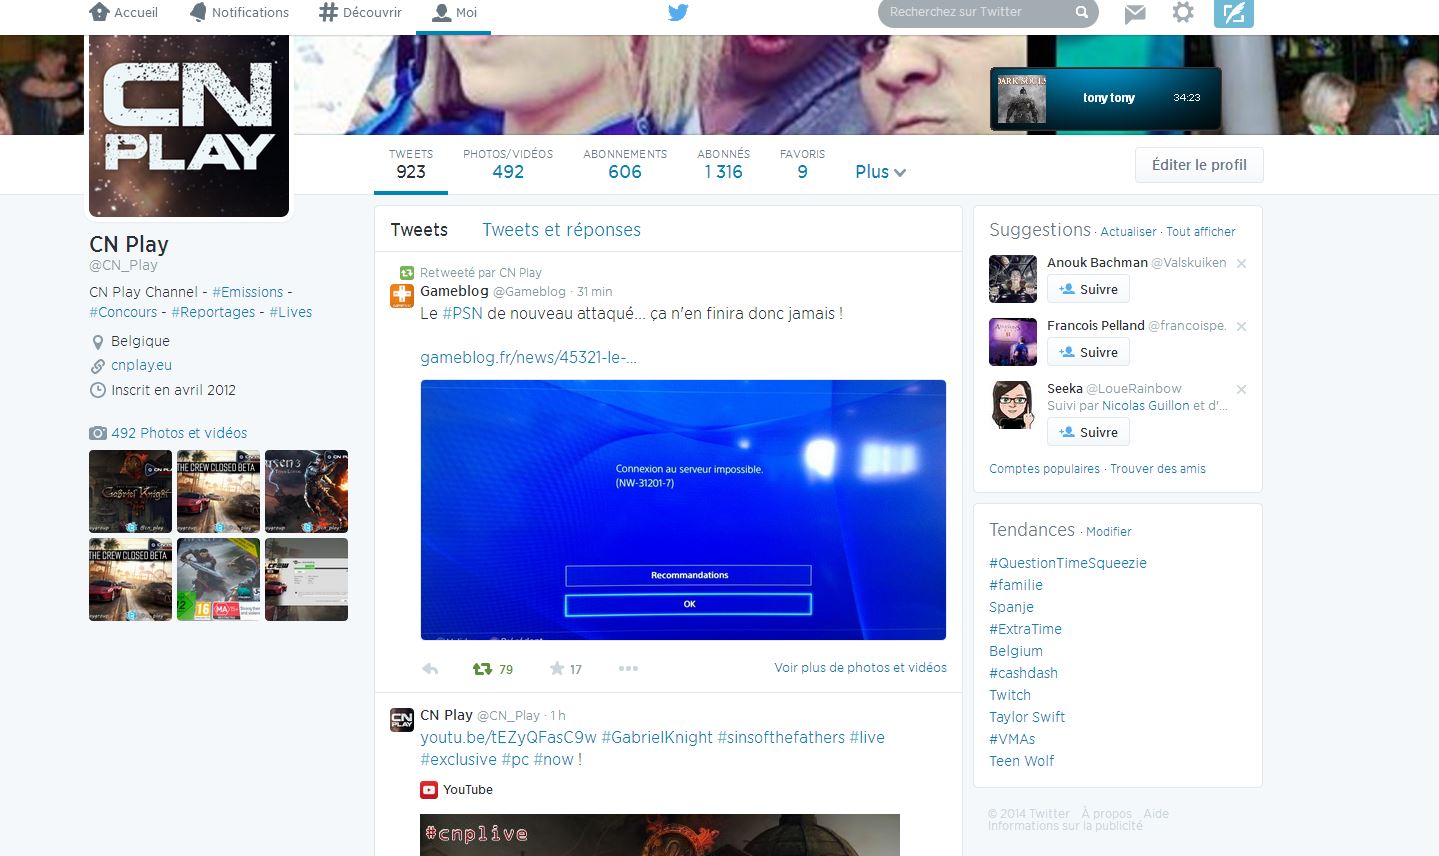Open youtu.be/tEZyQFasC9w link
The width and height of the screenshot is (1439, 856).
(508, 737)
